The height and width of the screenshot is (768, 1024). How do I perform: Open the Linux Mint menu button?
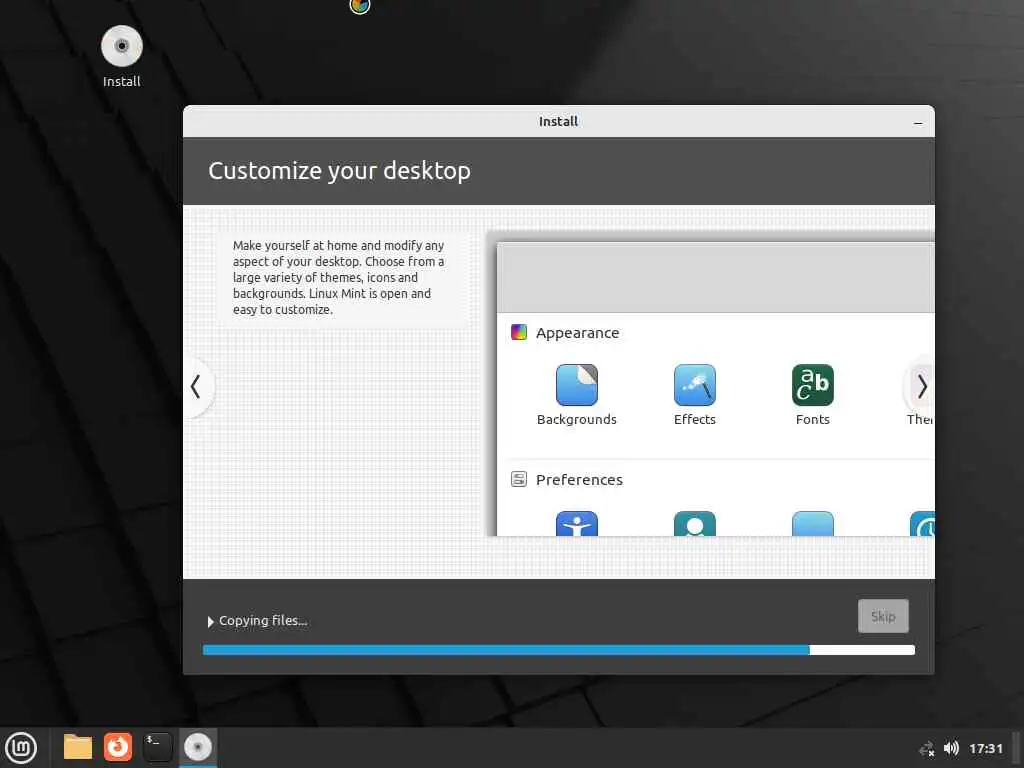[x=21, y=747]
